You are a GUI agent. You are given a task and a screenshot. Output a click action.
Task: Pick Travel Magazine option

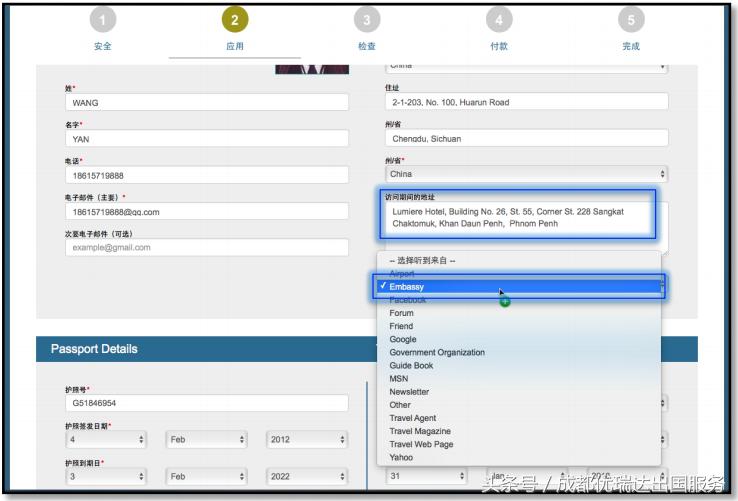pyautogui.click(x=519, y=431)
